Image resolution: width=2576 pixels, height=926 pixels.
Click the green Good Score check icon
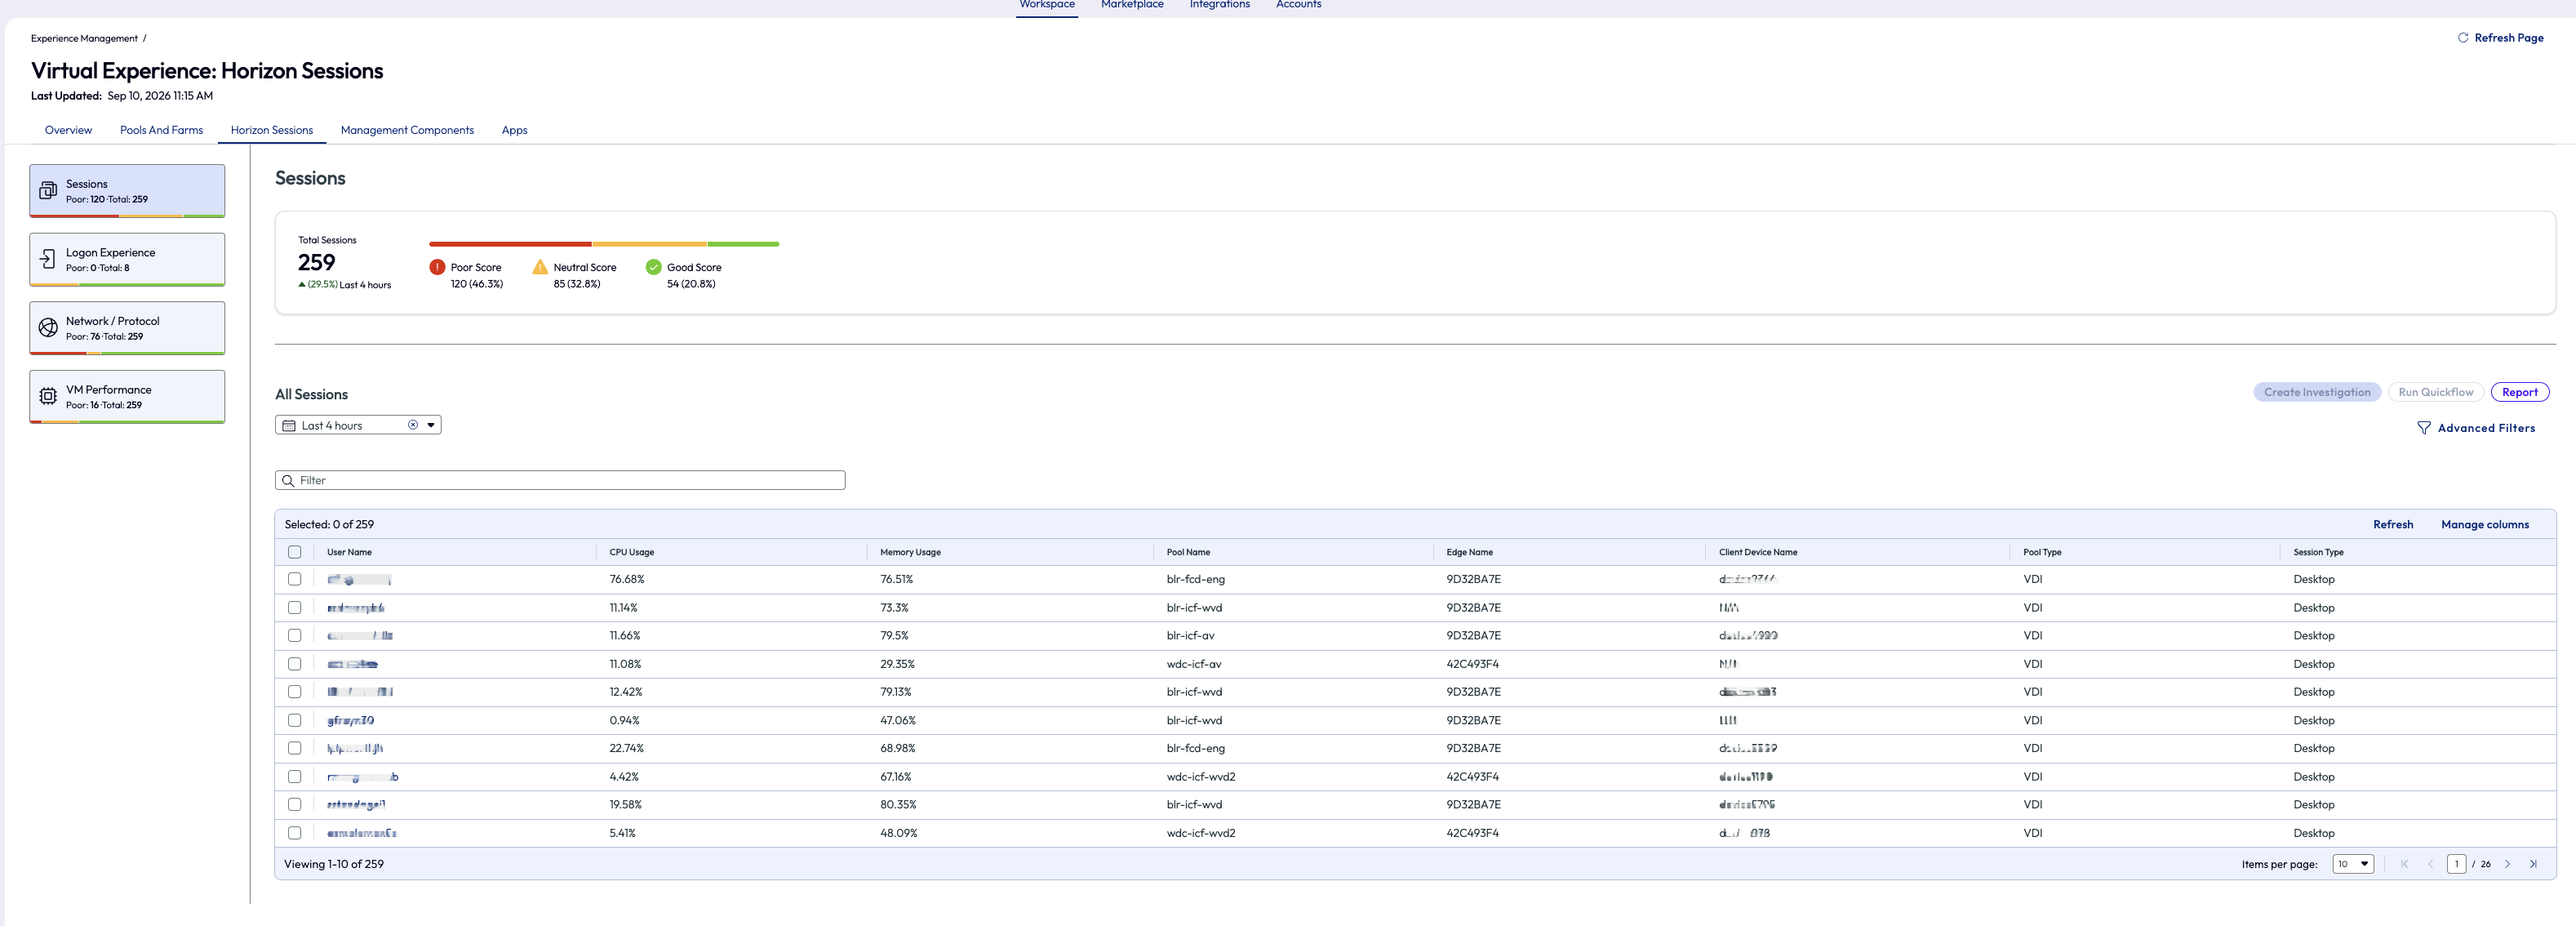click(653, 267)
